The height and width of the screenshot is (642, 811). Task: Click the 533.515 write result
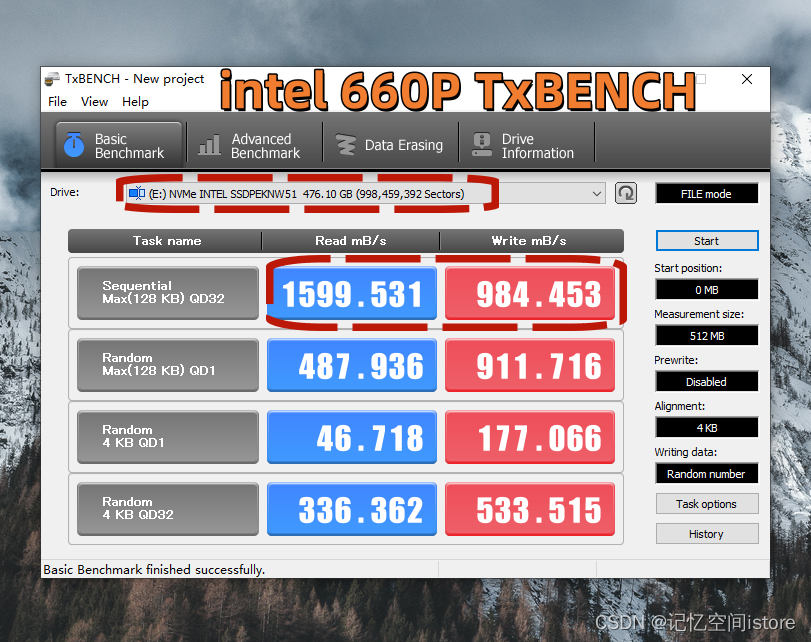[530, 509]
